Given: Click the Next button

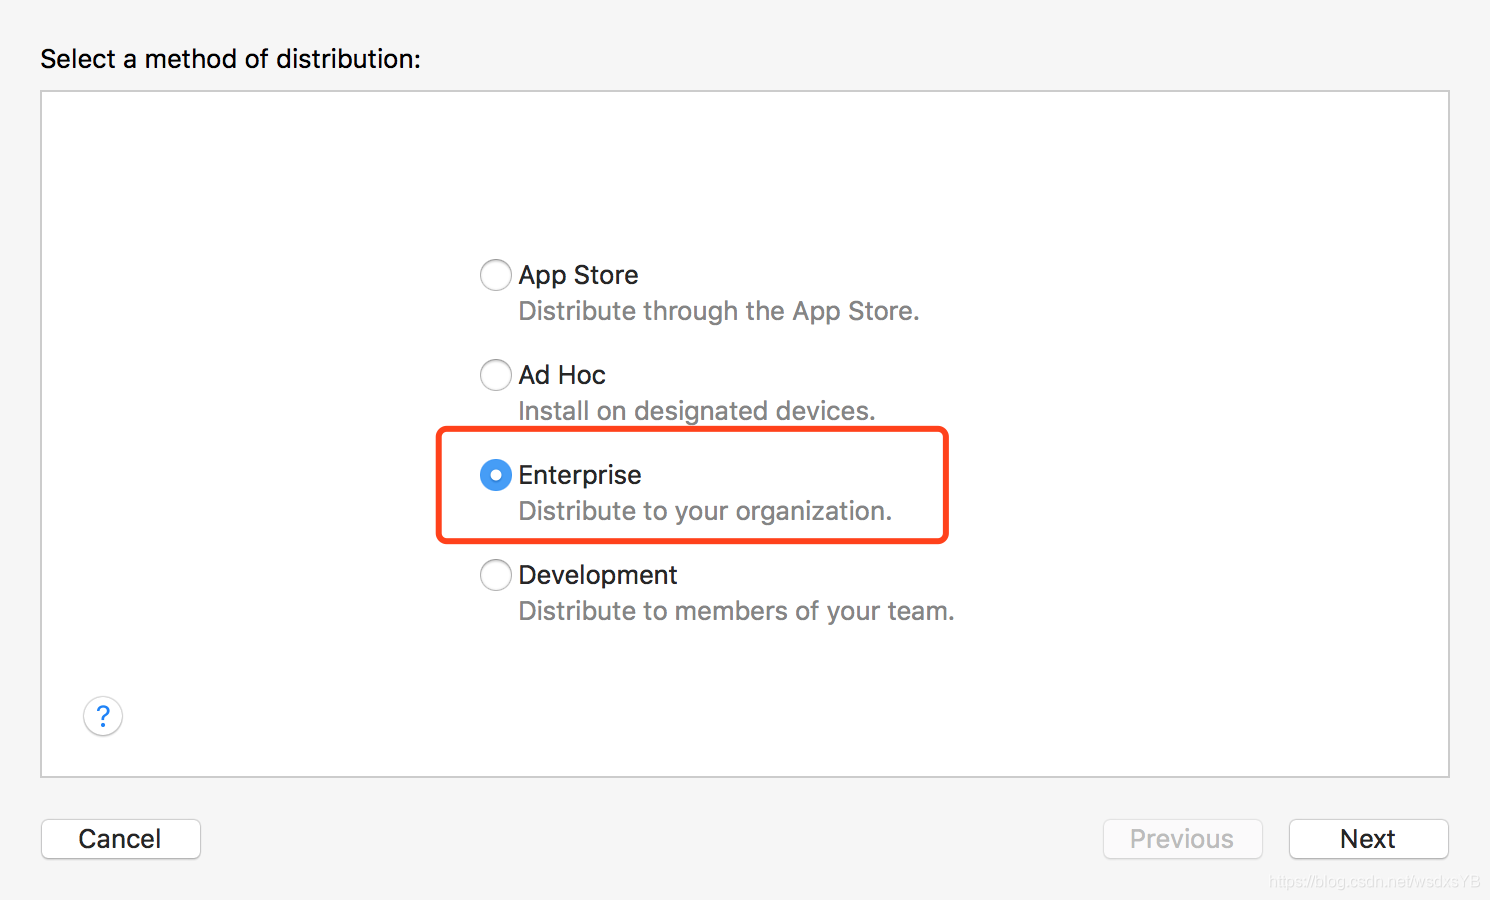Looking at the screenshot, I should click(1368, 839).
